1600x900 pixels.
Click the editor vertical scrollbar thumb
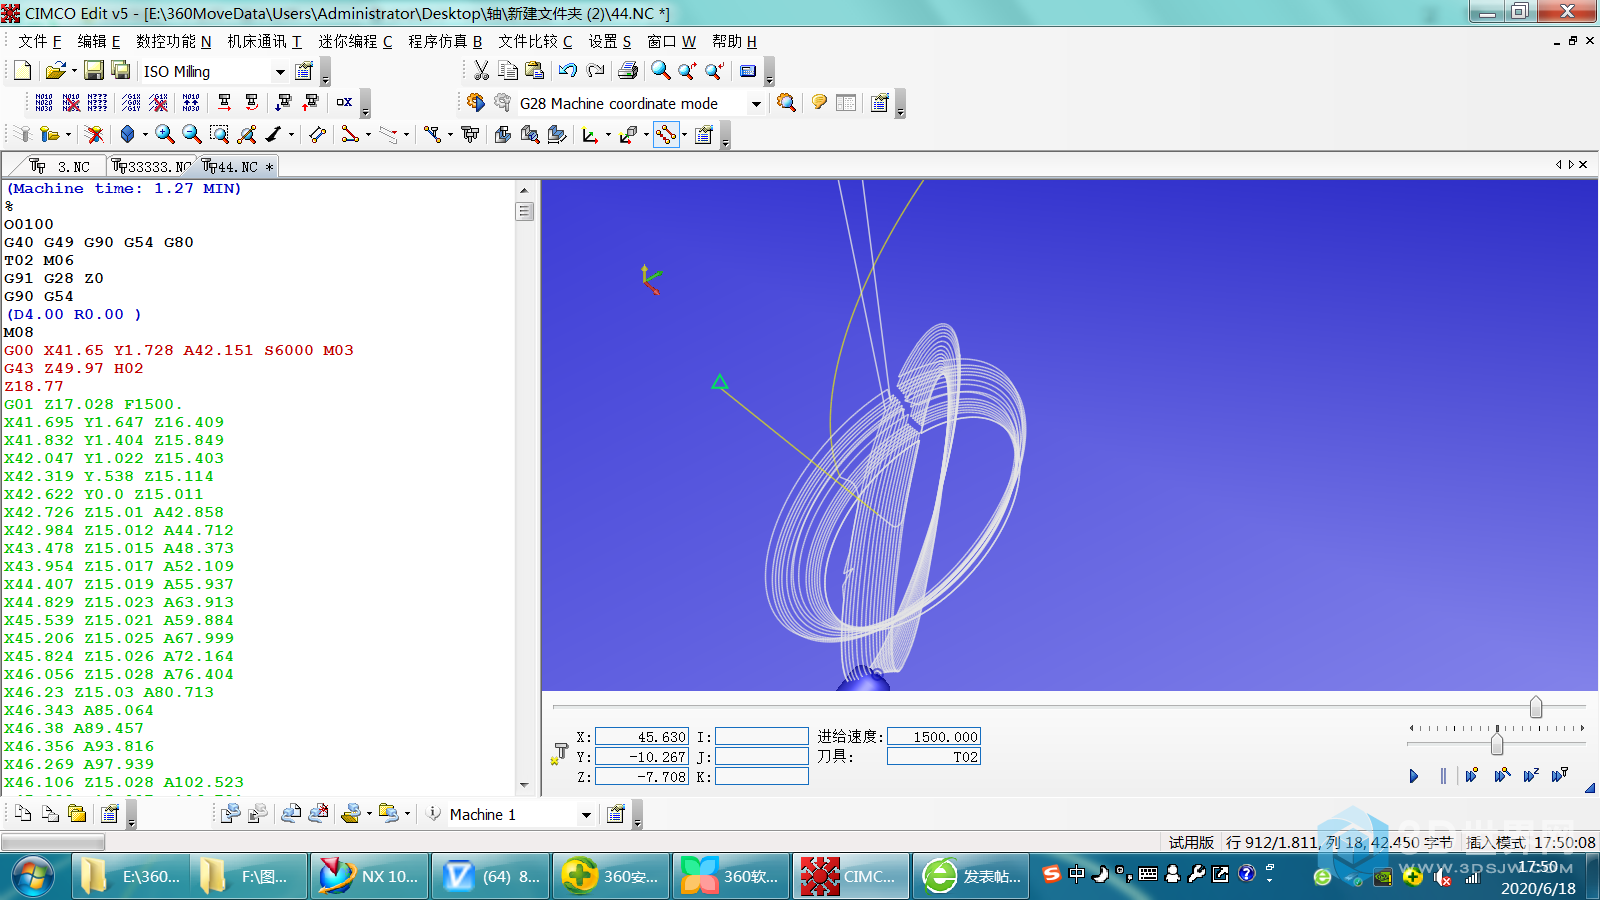tap(524, 211)
